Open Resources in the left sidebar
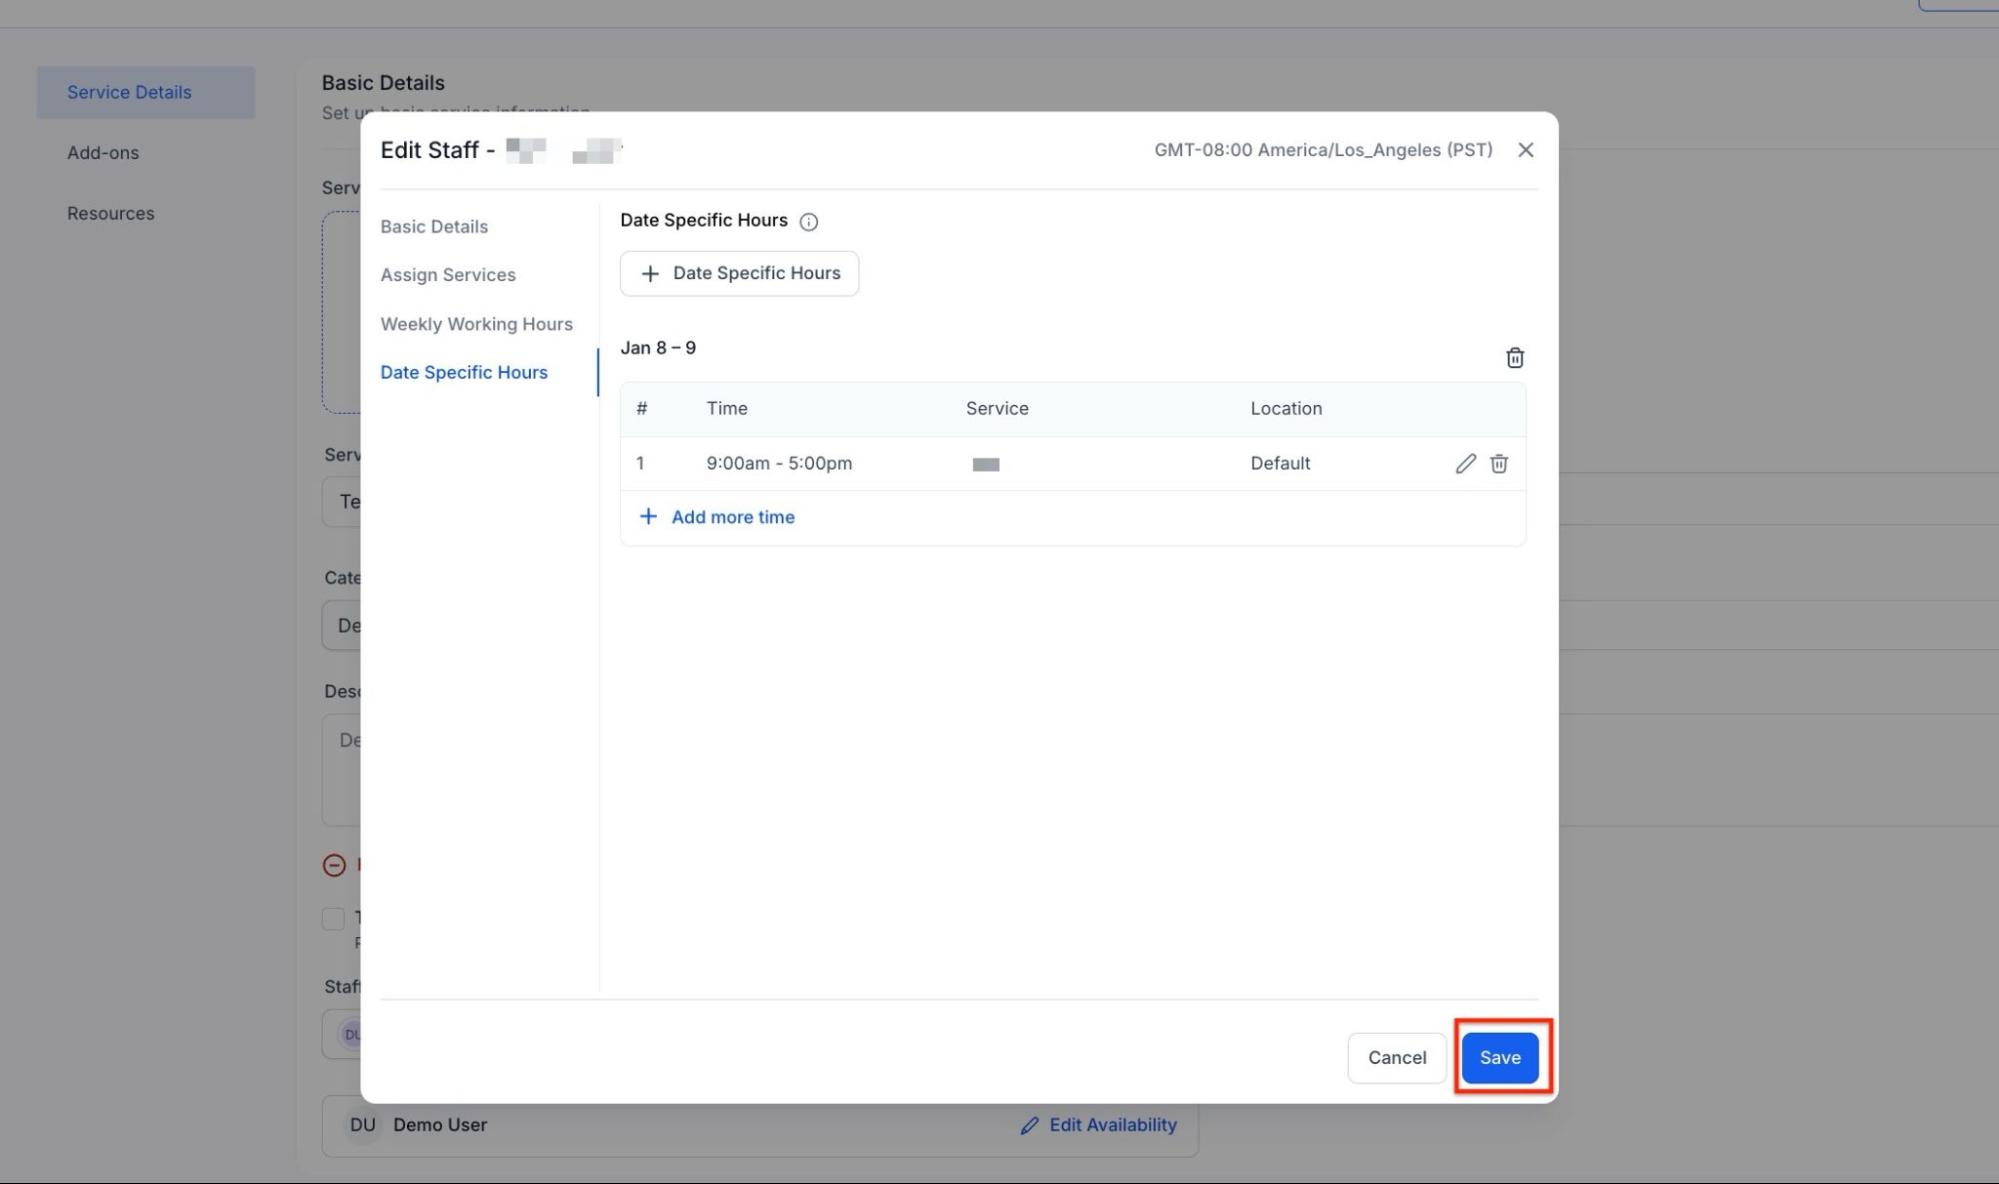Image resolution: width=1999 pixels, height=1184 pixels. coord(110,214)
